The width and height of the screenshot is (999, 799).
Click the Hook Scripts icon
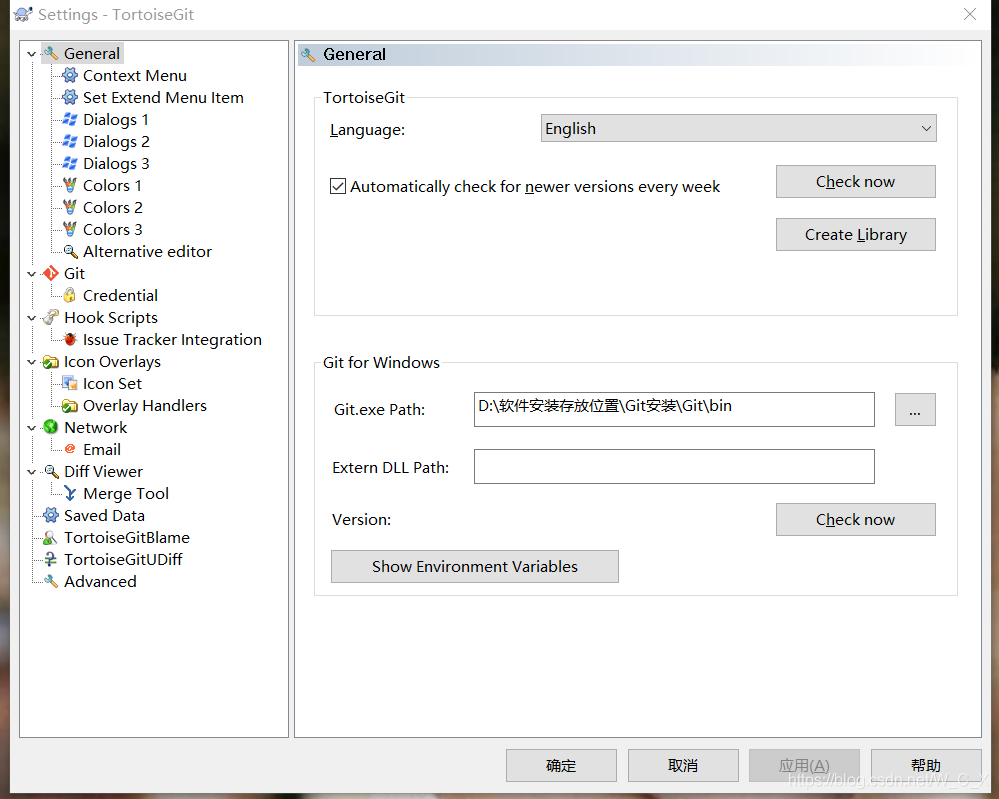(50, 317)
